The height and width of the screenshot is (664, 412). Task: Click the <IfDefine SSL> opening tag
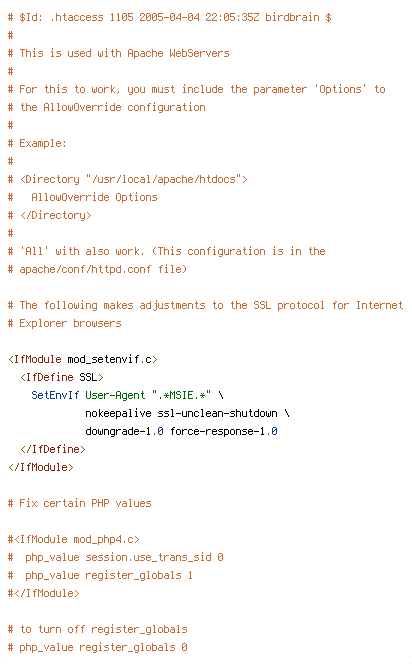coord(61,377)
